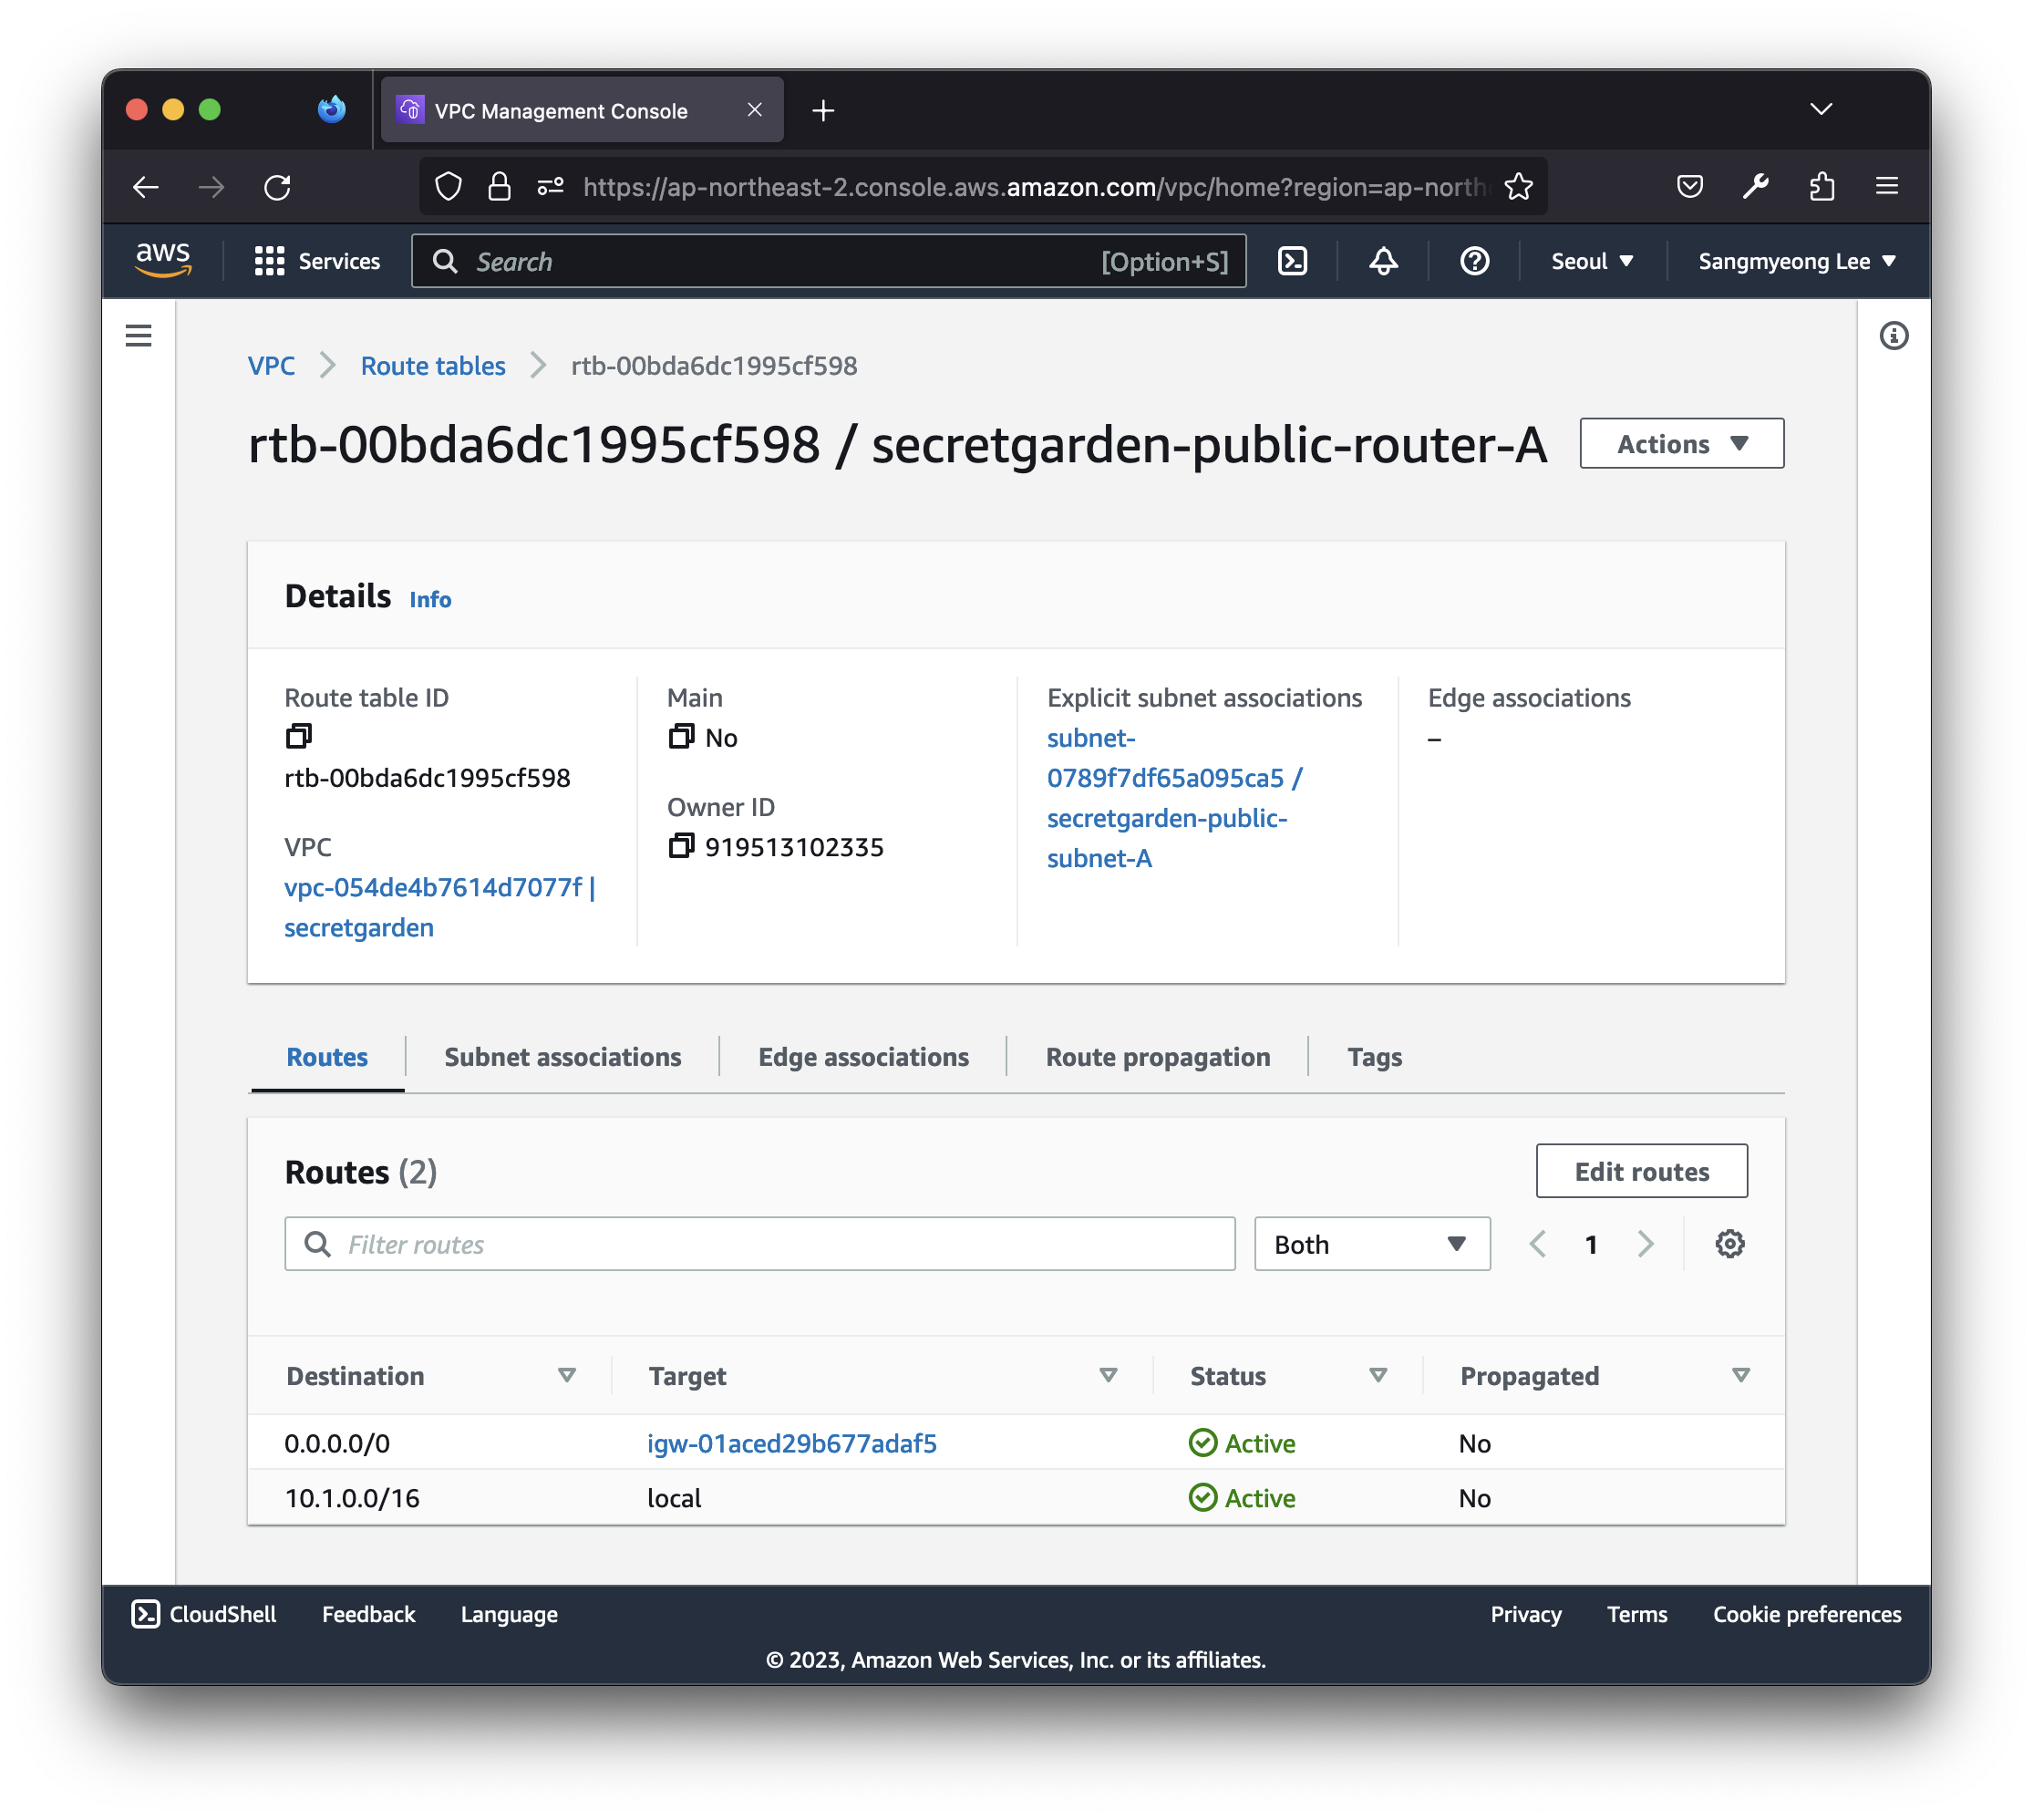Sort routes by Target column
This screenshot has height=1820, width=2033.
tap(1107, 1376)
